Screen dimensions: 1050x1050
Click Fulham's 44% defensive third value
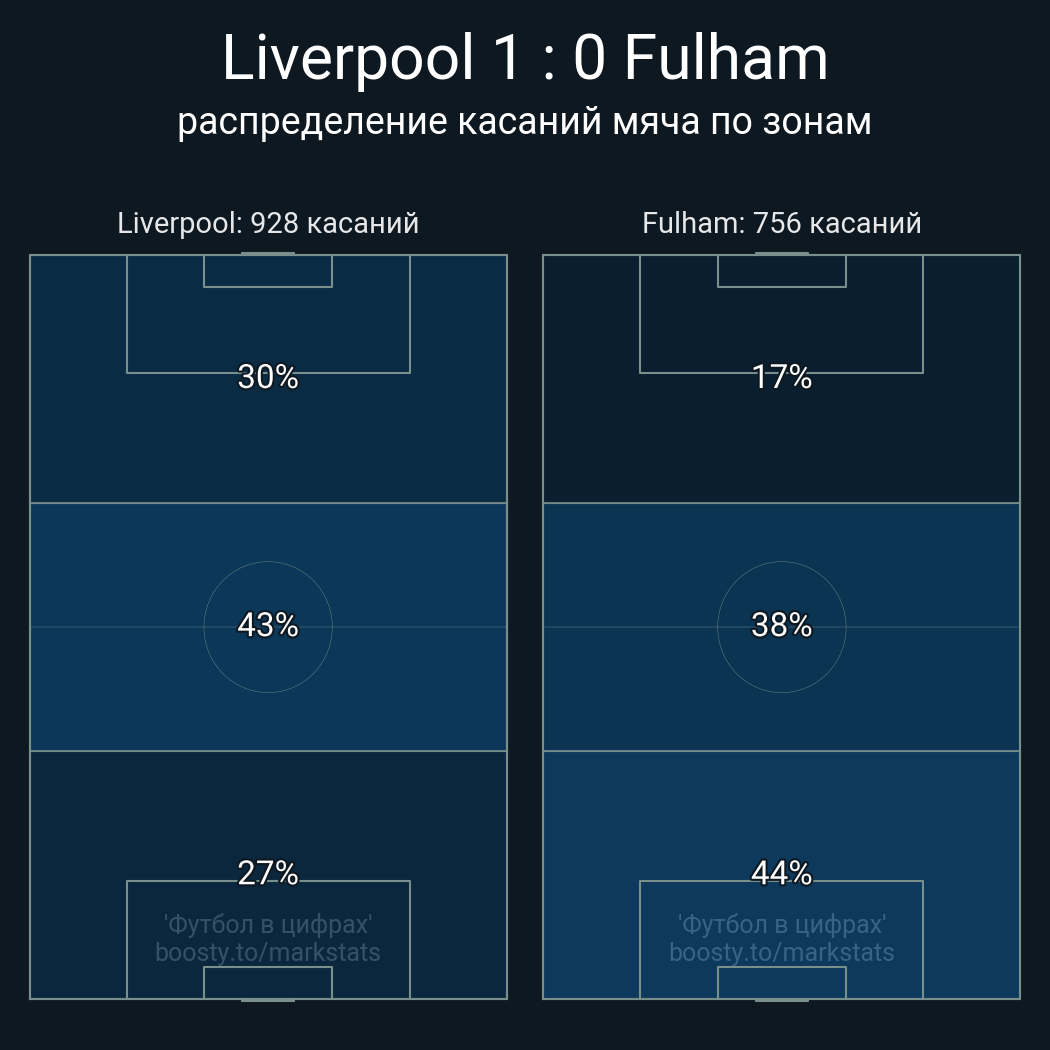pyautogui.click(x=782, y=873)
